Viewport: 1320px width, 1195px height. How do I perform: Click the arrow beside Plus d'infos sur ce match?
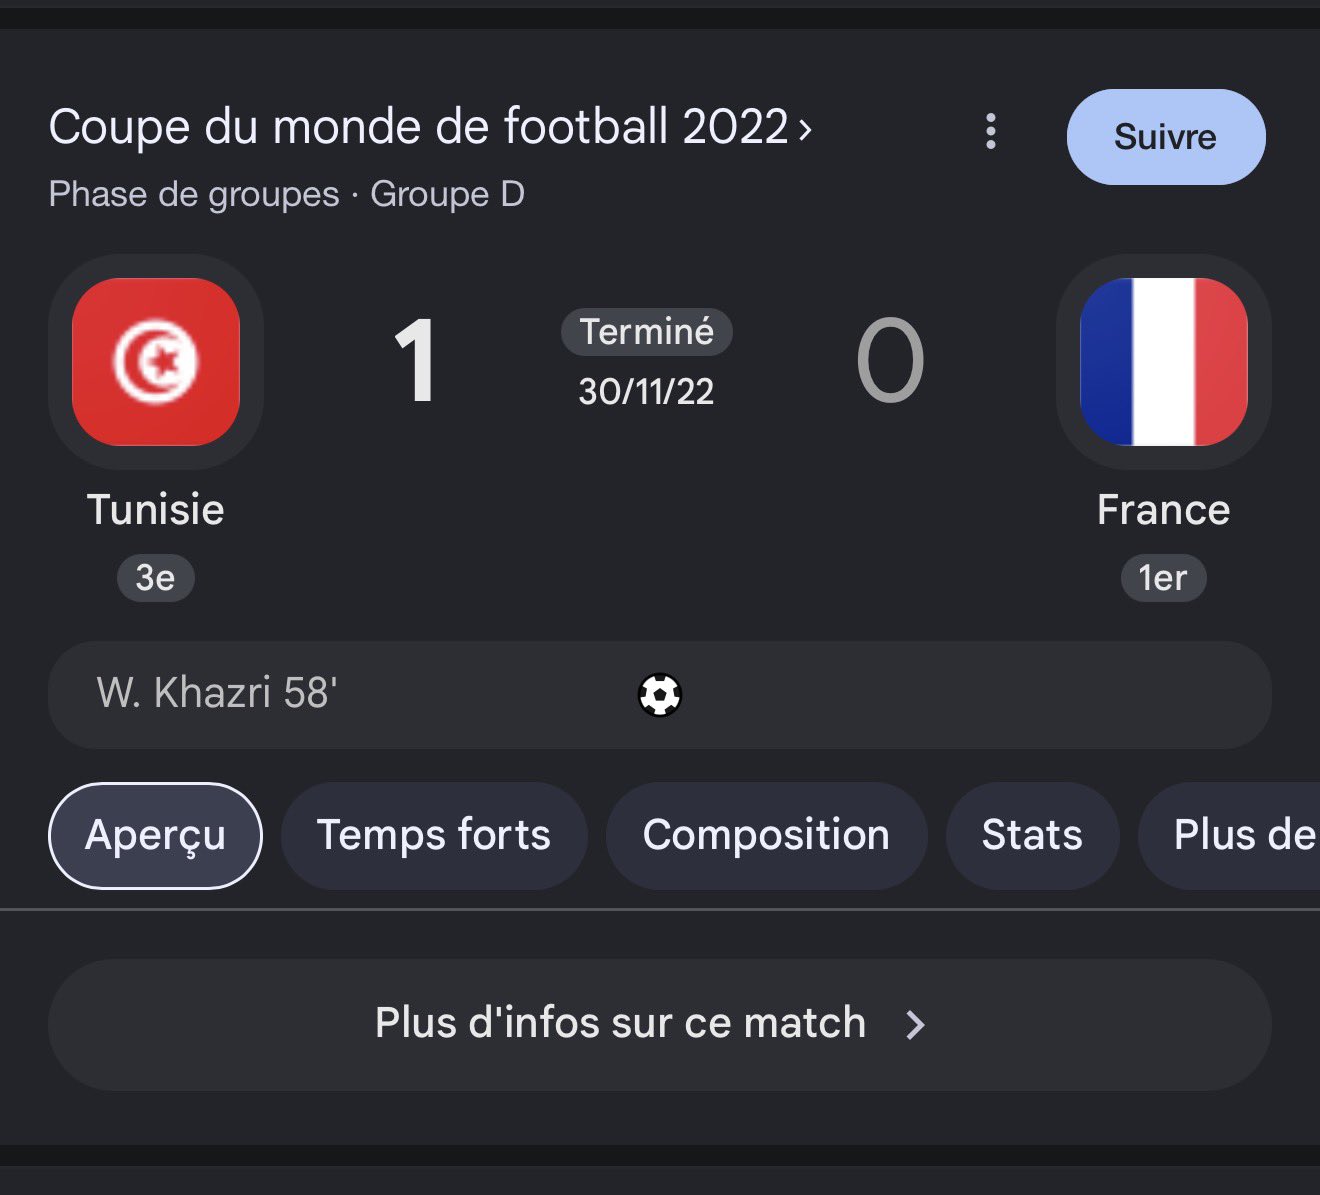(x=915, y=1024)
